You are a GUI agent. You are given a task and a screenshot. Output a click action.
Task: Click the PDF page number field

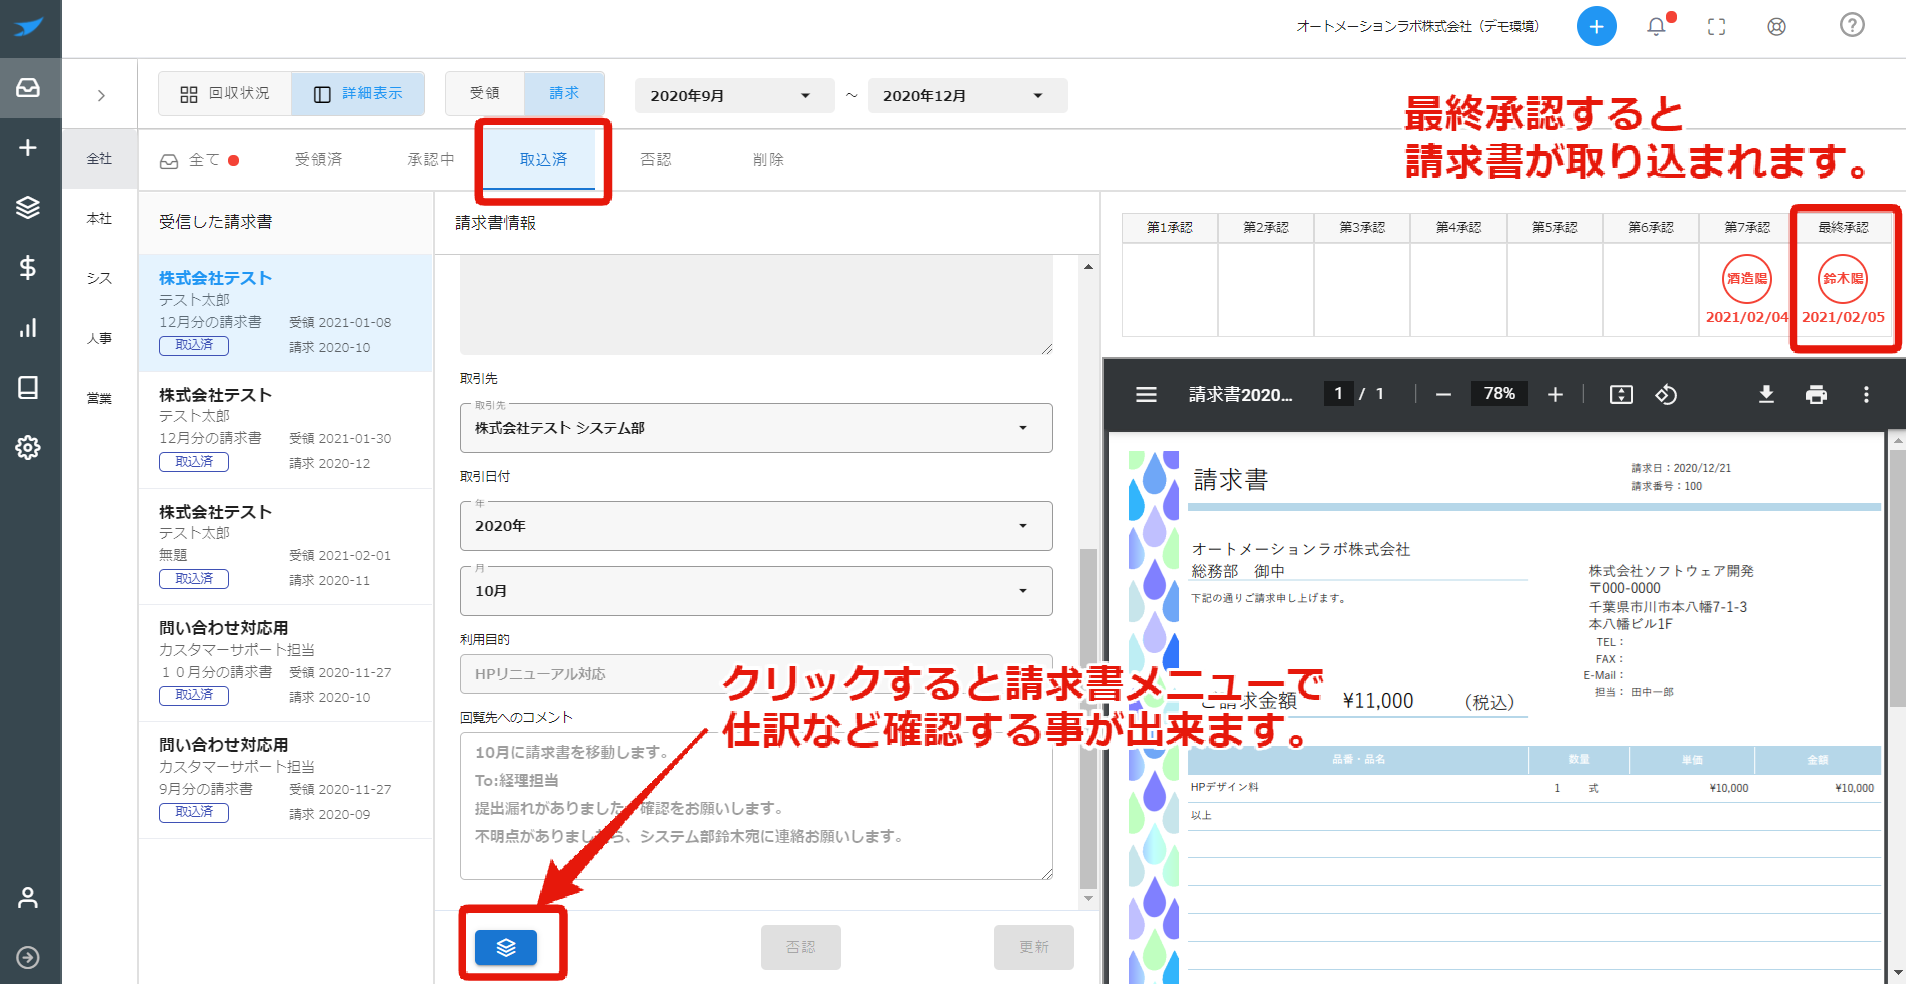tap(1338, 394)
